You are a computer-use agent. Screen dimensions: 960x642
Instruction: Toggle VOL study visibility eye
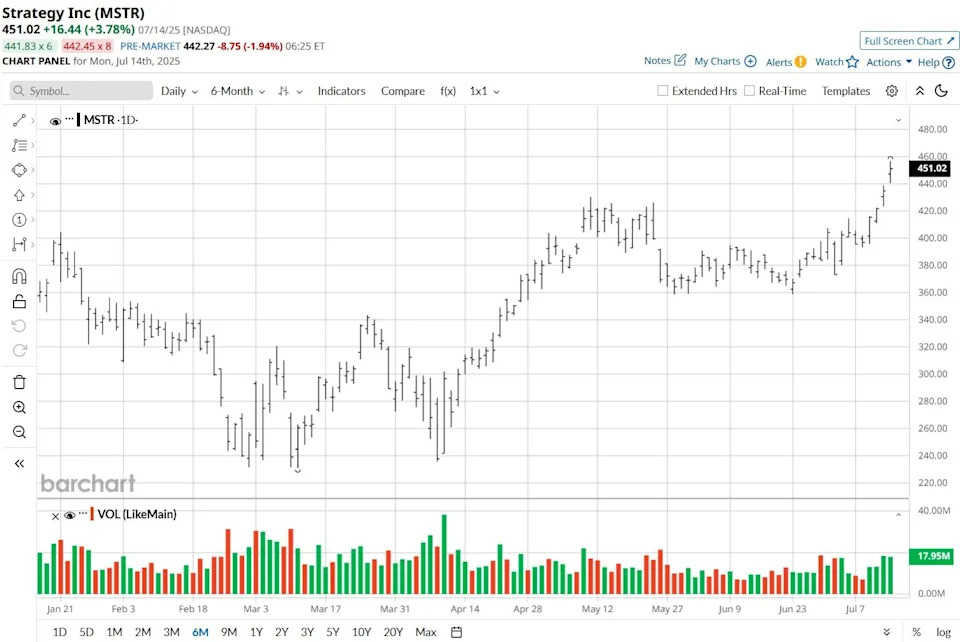click(x=69, y=516)
